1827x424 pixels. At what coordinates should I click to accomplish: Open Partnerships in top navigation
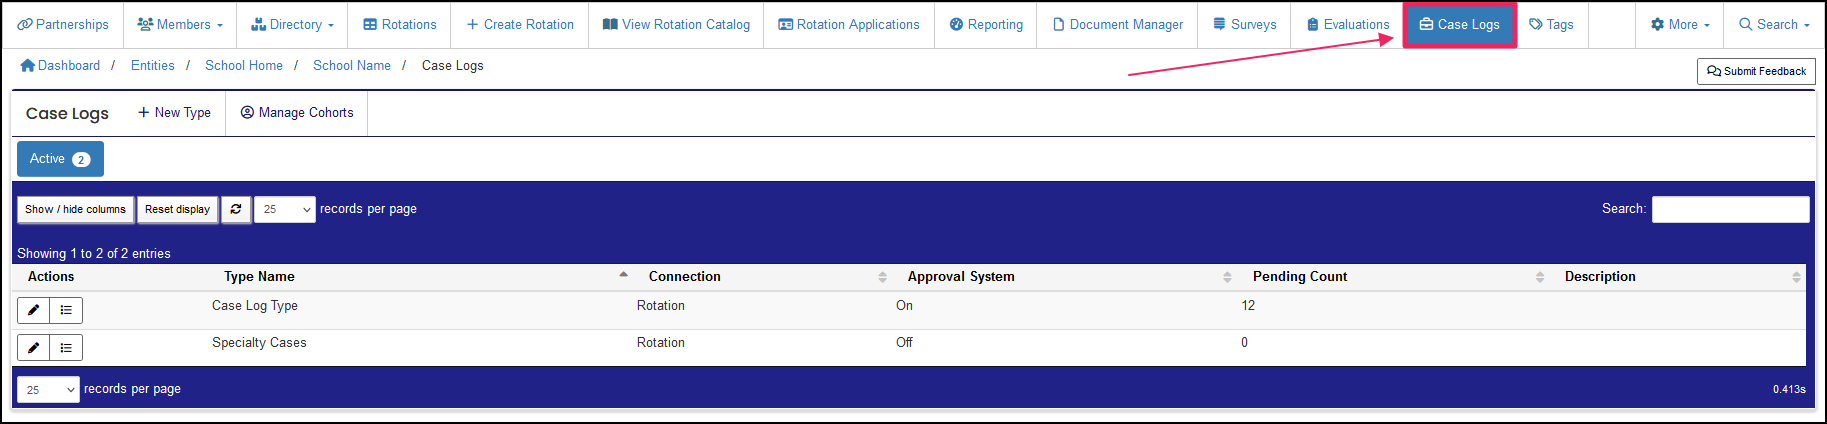point(63,24)
